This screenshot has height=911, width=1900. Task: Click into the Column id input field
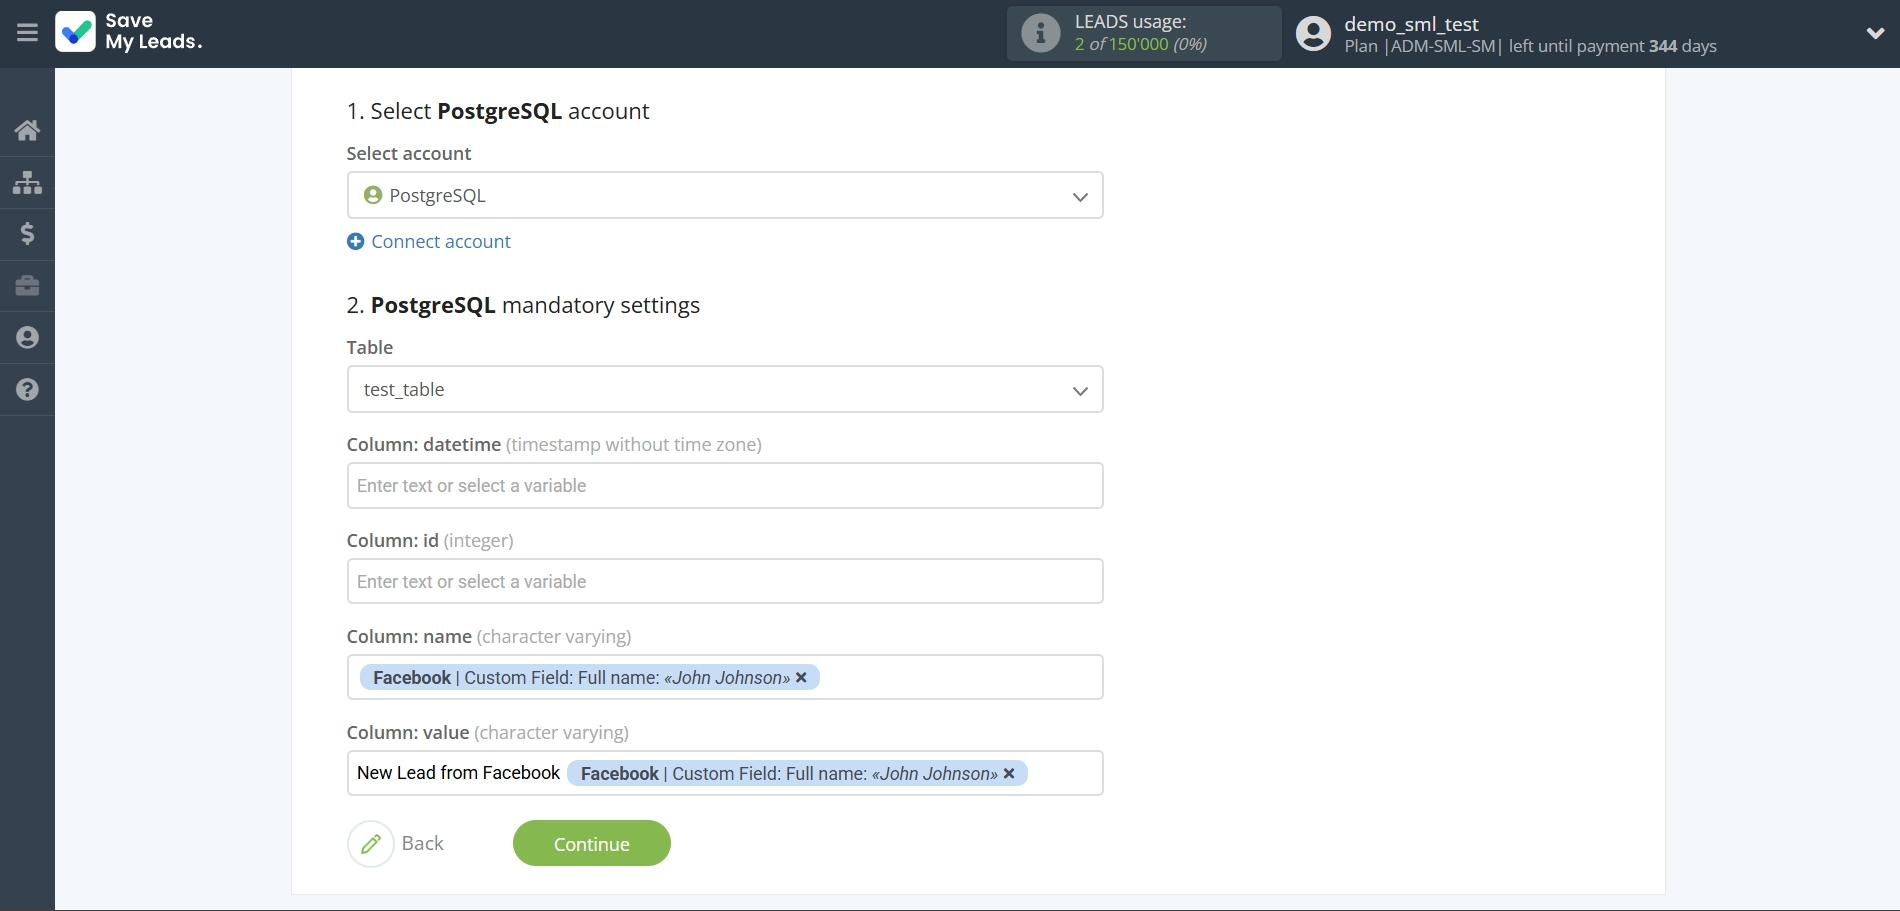724,582
